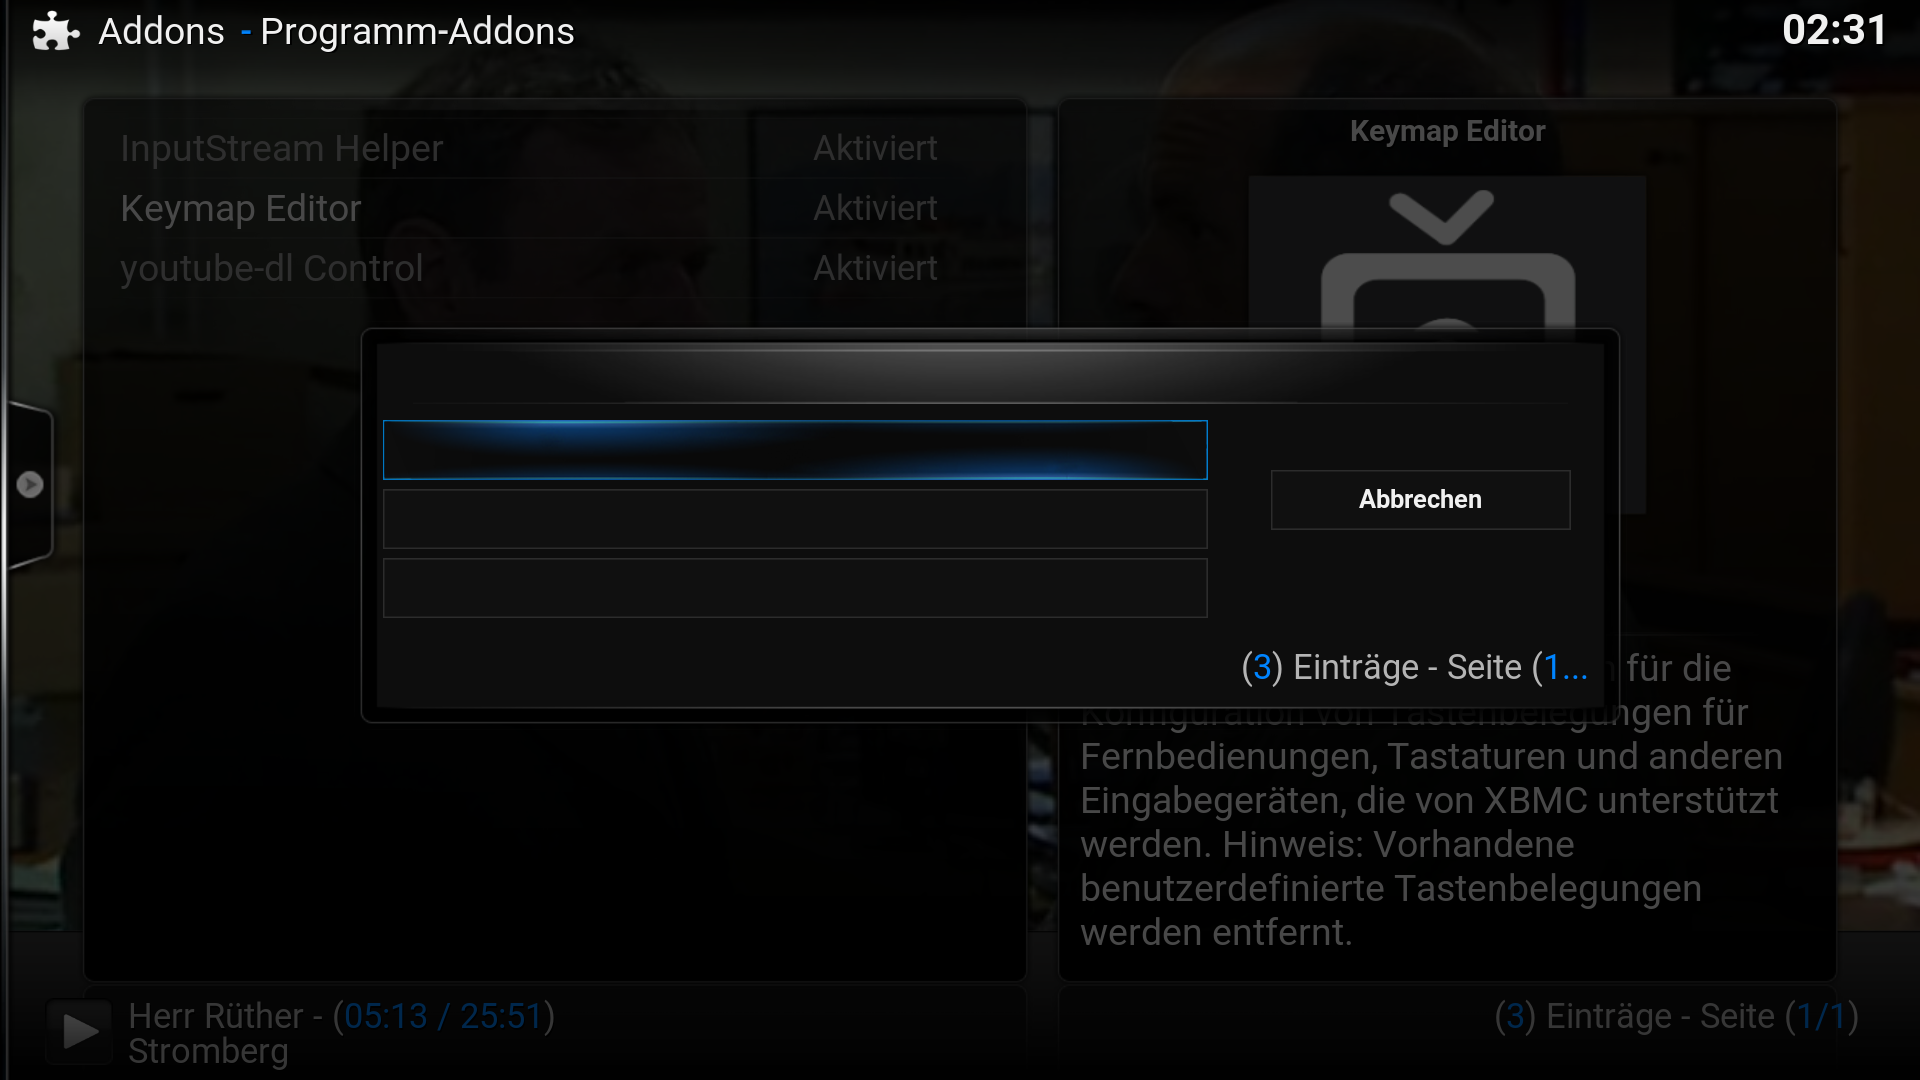Open the side menu arrow handle
This screenshot has width=1920, height=1080.
tap(30, 485)
